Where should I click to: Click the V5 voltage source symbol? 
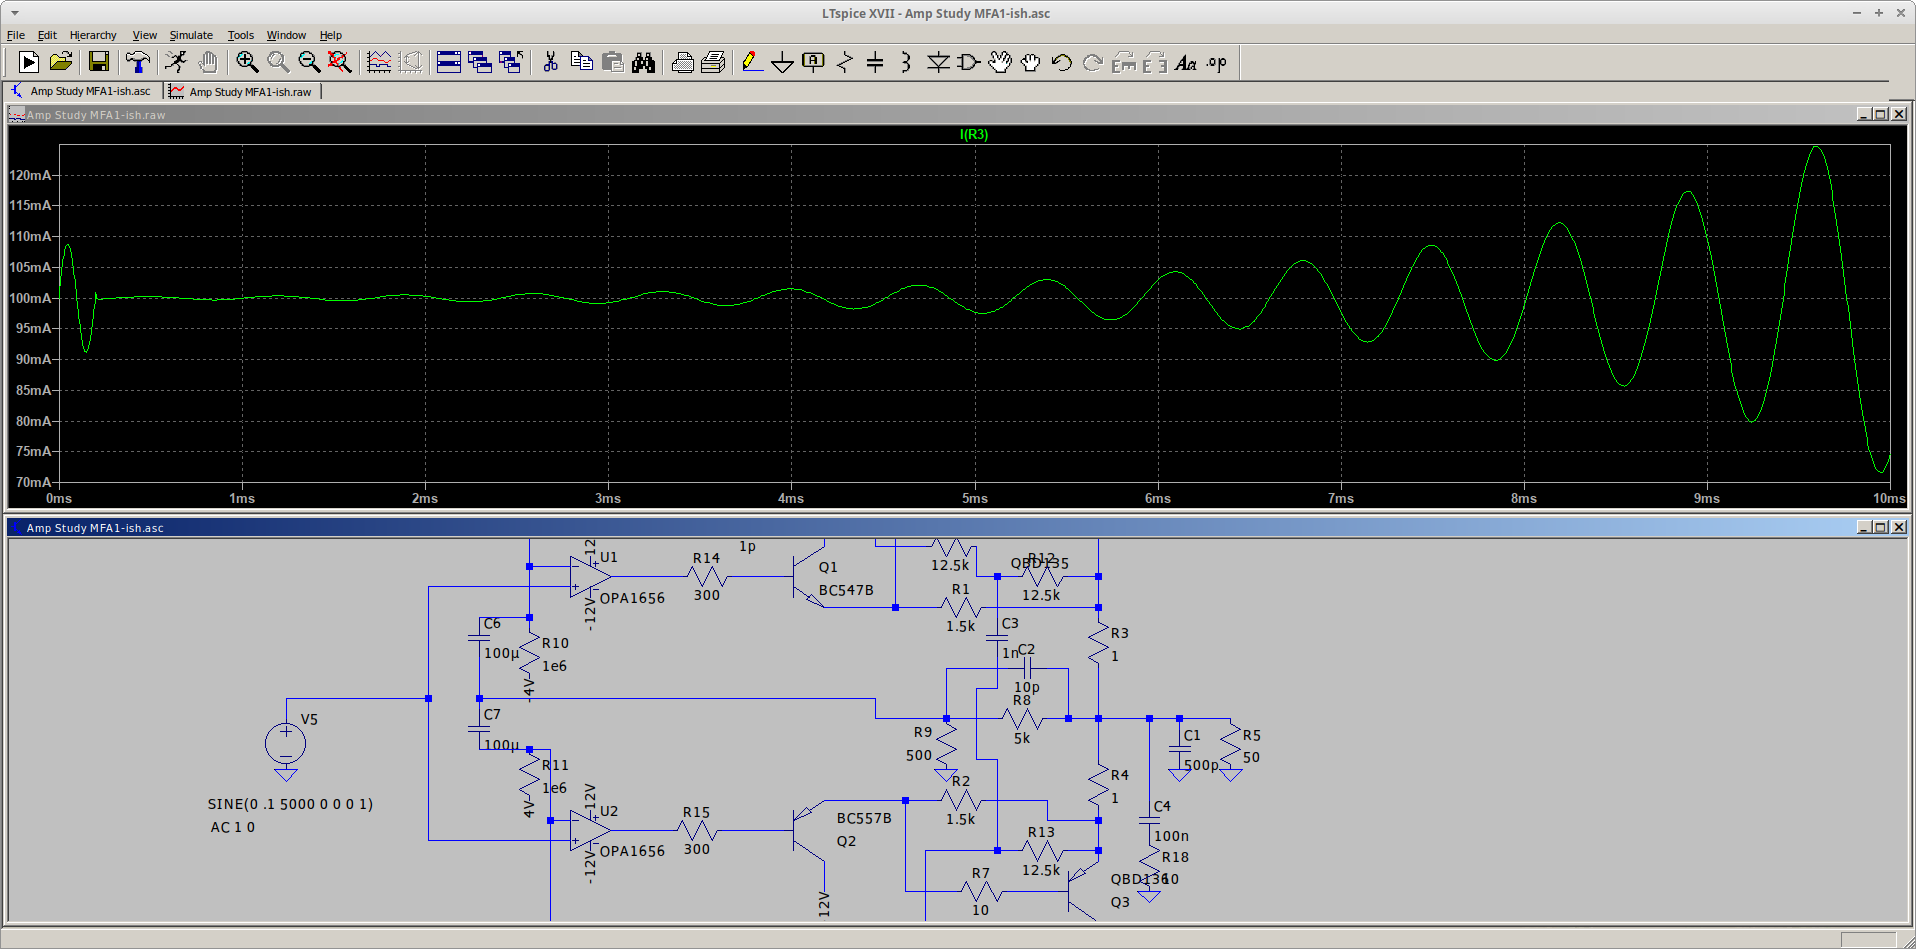pyautogui.click(x=286, y=743)
